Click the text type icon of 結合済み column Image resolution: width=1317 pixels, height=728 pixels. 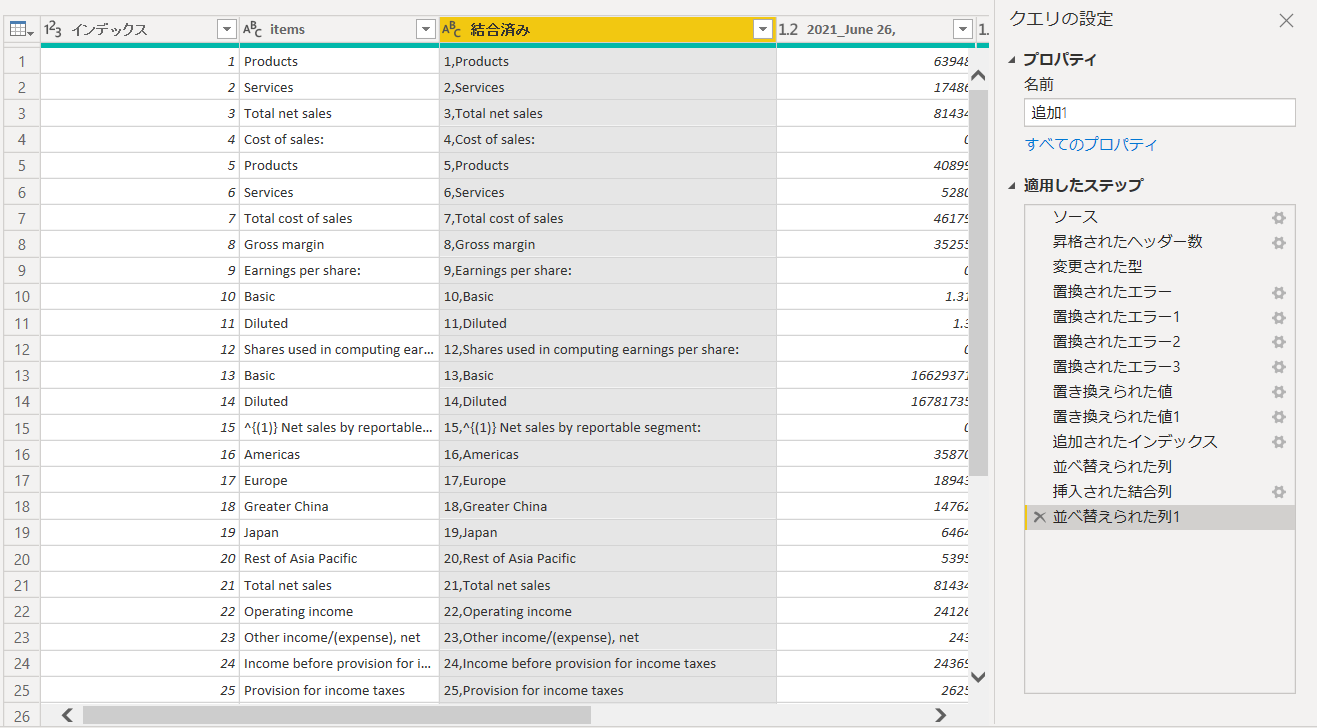coord(452,30)
